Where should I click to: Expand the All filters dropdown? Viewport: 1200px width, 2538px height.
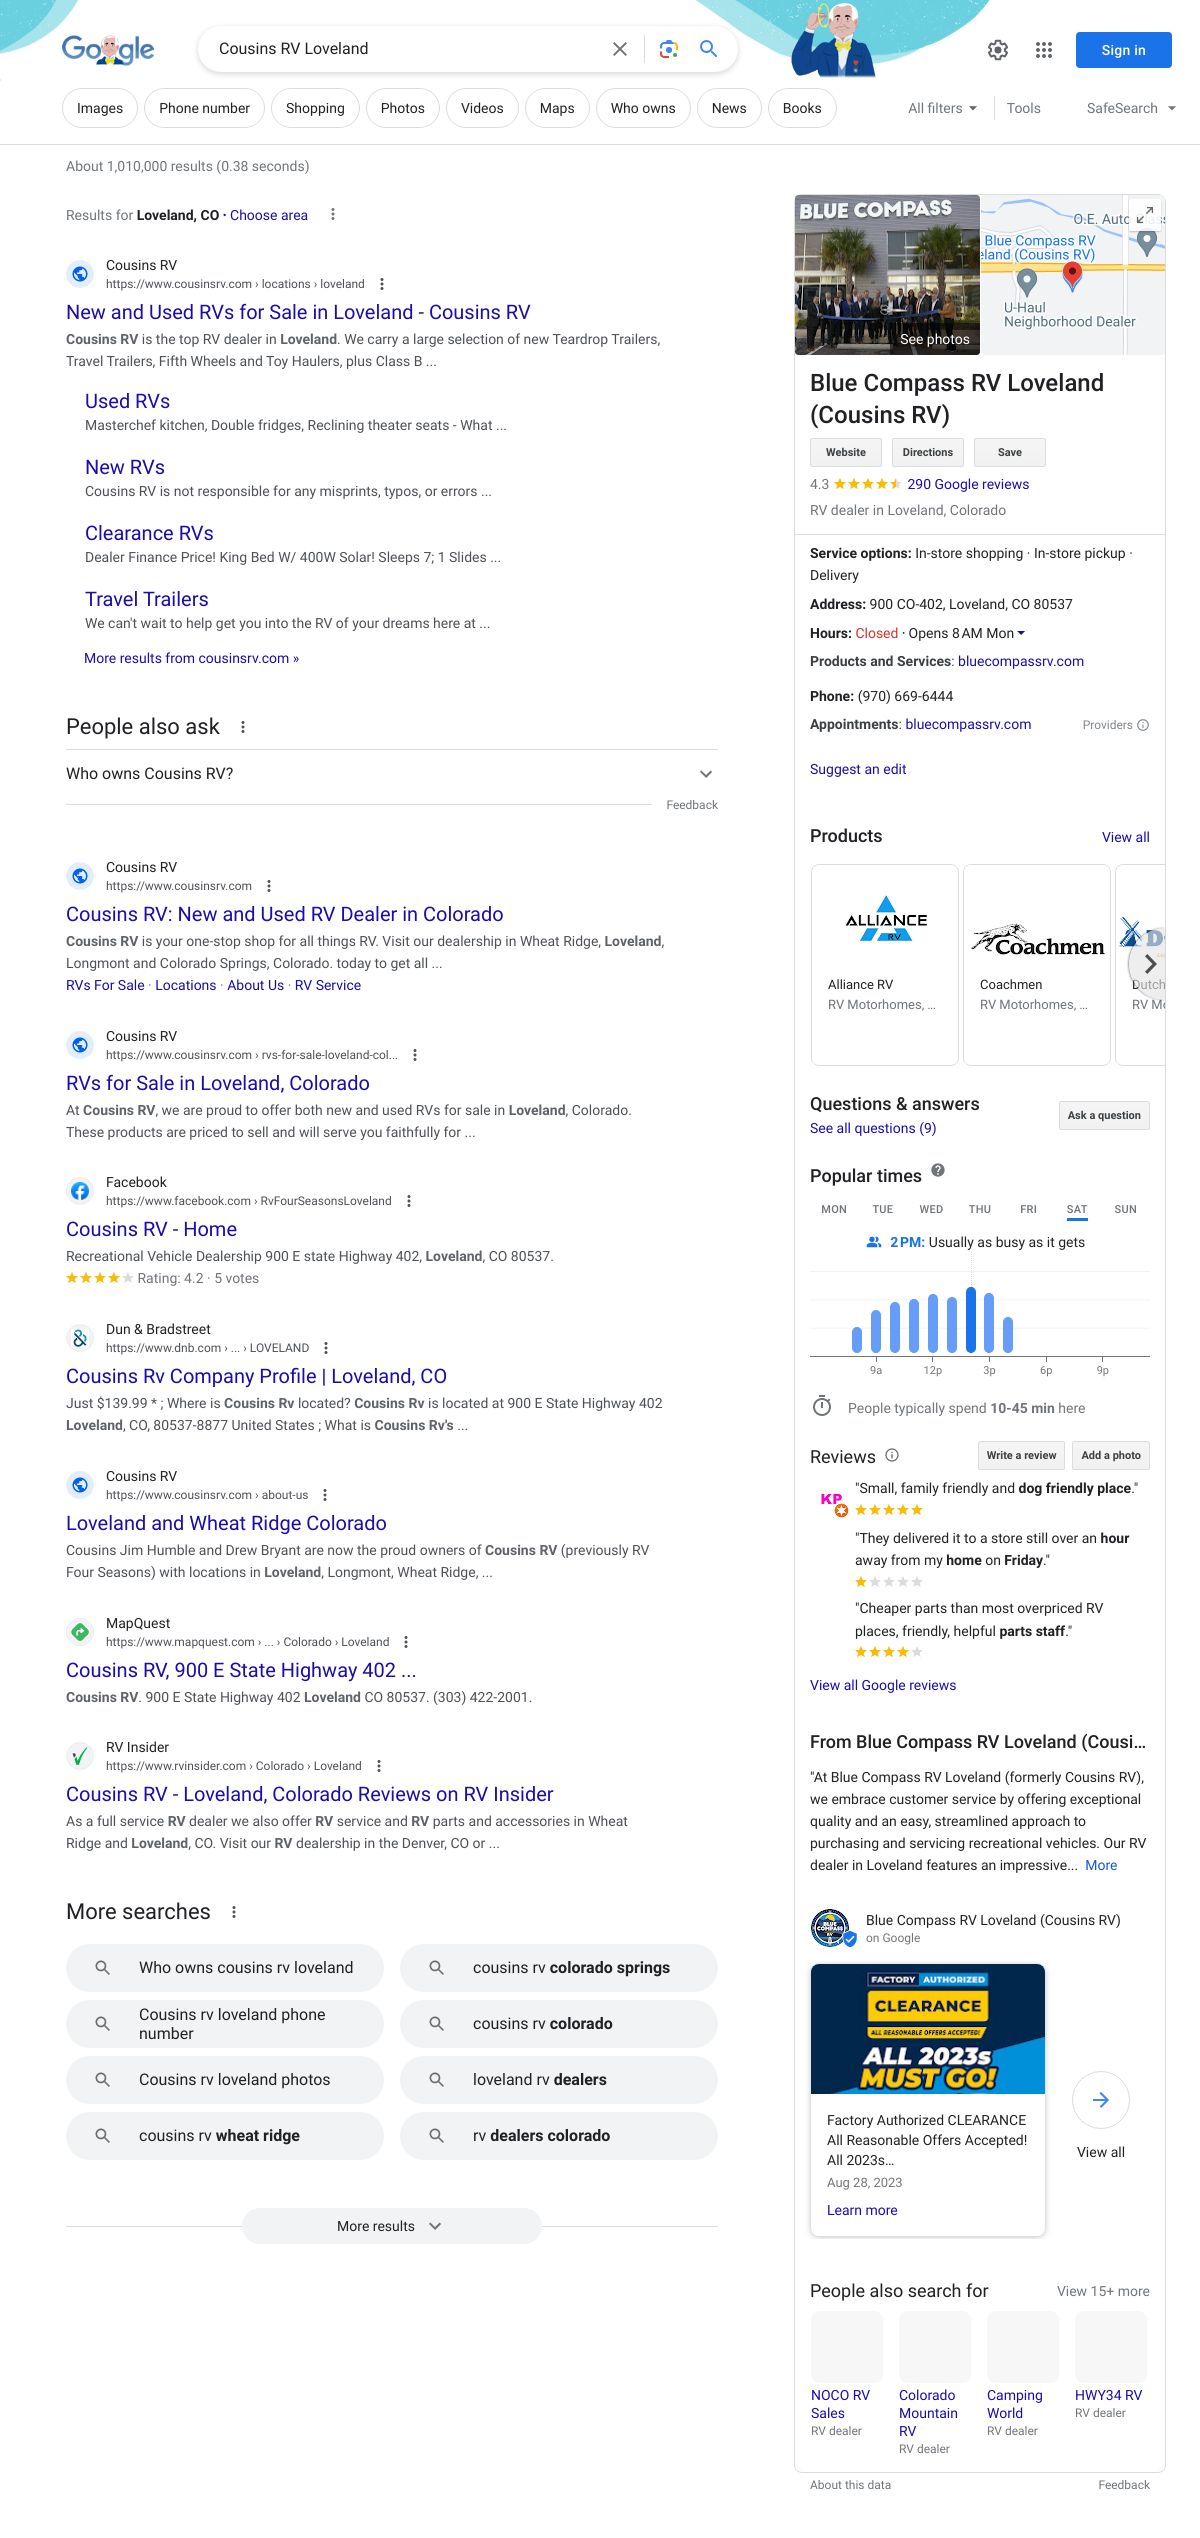pos(942,108)
